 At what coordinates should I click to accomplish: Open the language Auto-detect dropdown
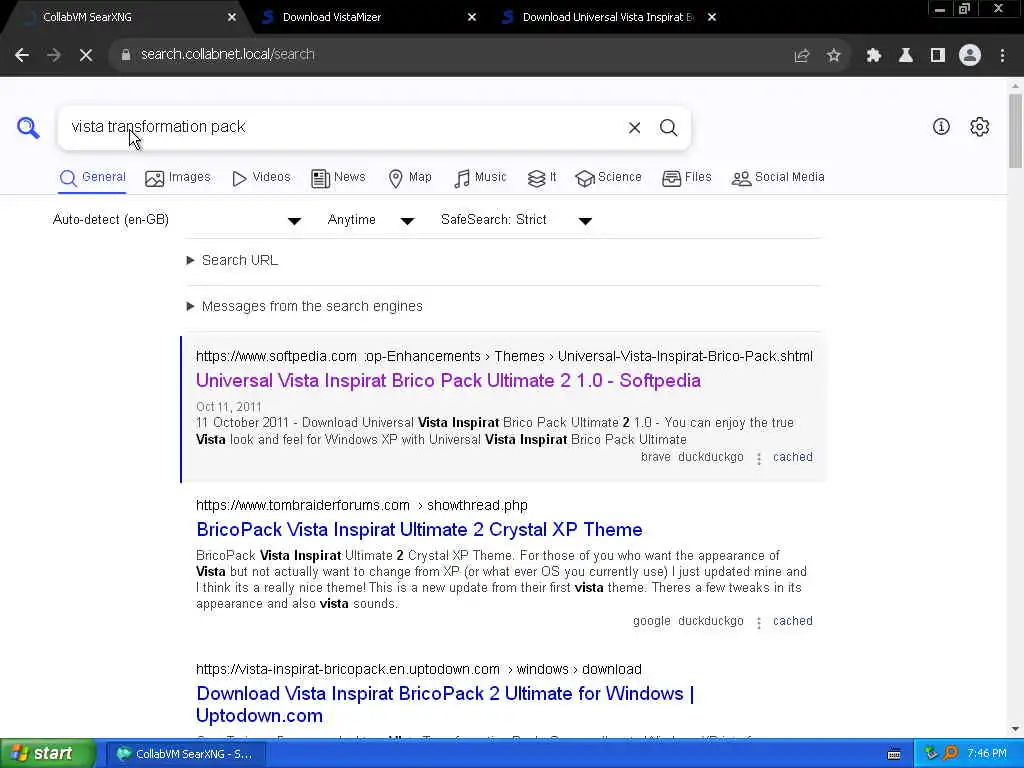point(176,220)
